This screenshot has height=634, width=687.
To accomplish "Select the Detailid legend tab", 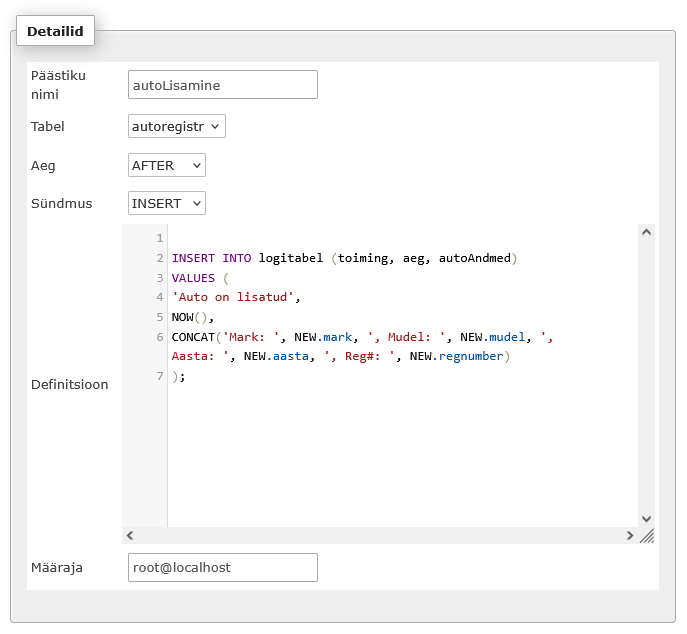I will [55, 31].
